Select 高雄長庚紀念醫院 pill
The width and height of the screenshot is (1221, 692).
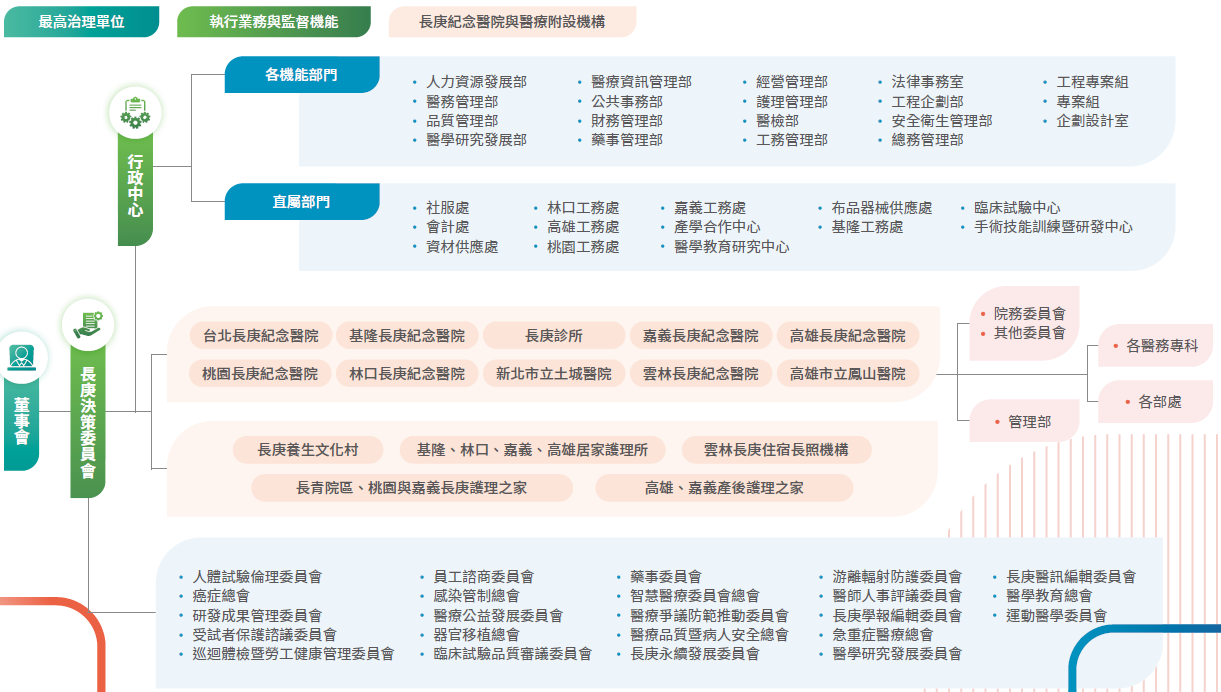click(x=848, y=336)
